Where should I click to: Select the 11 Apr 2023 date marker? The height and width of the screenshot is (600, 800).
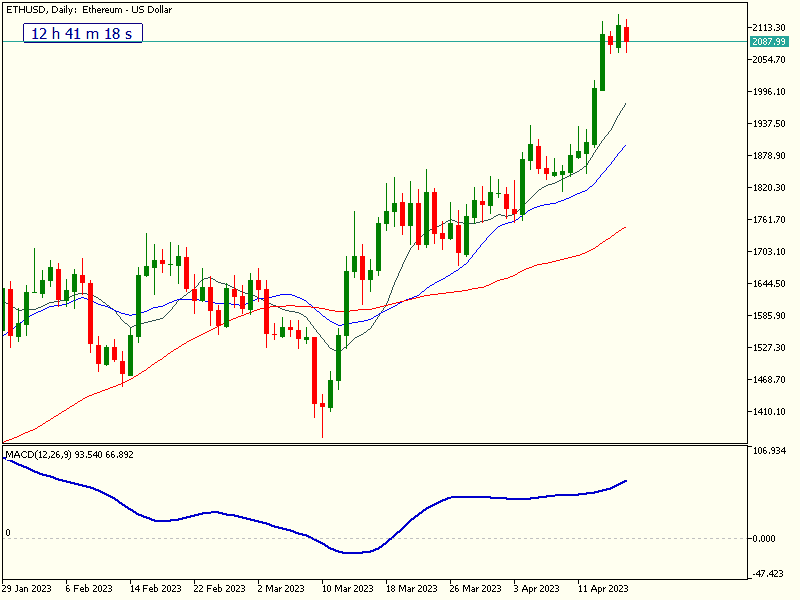(x=603, y=588)
